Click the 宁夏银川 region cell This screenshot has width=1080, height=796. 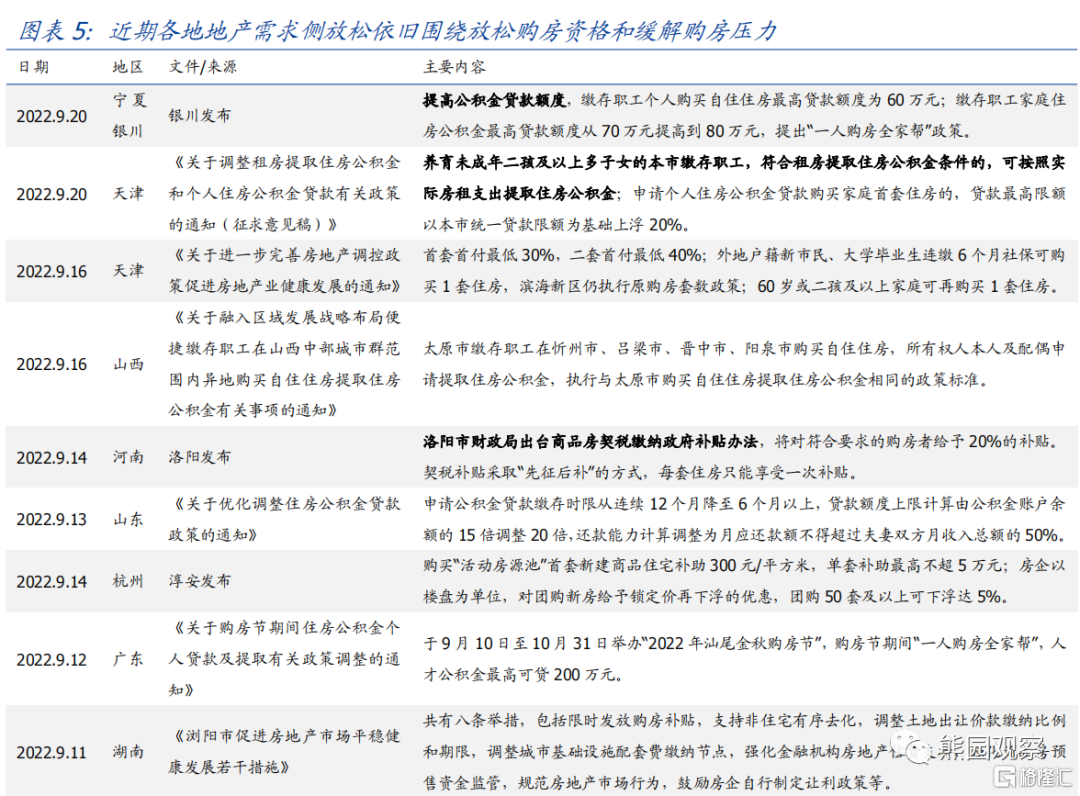(x=129, y=116)
